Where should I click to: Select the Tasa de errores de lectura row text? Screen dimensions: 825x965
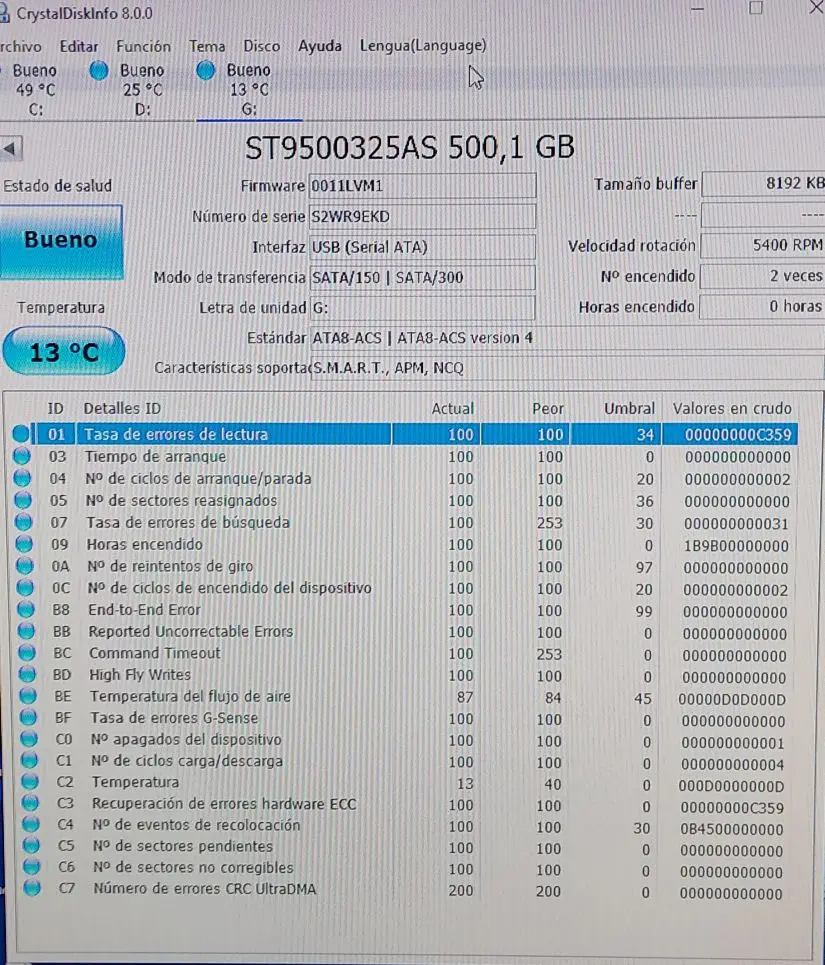176,434
